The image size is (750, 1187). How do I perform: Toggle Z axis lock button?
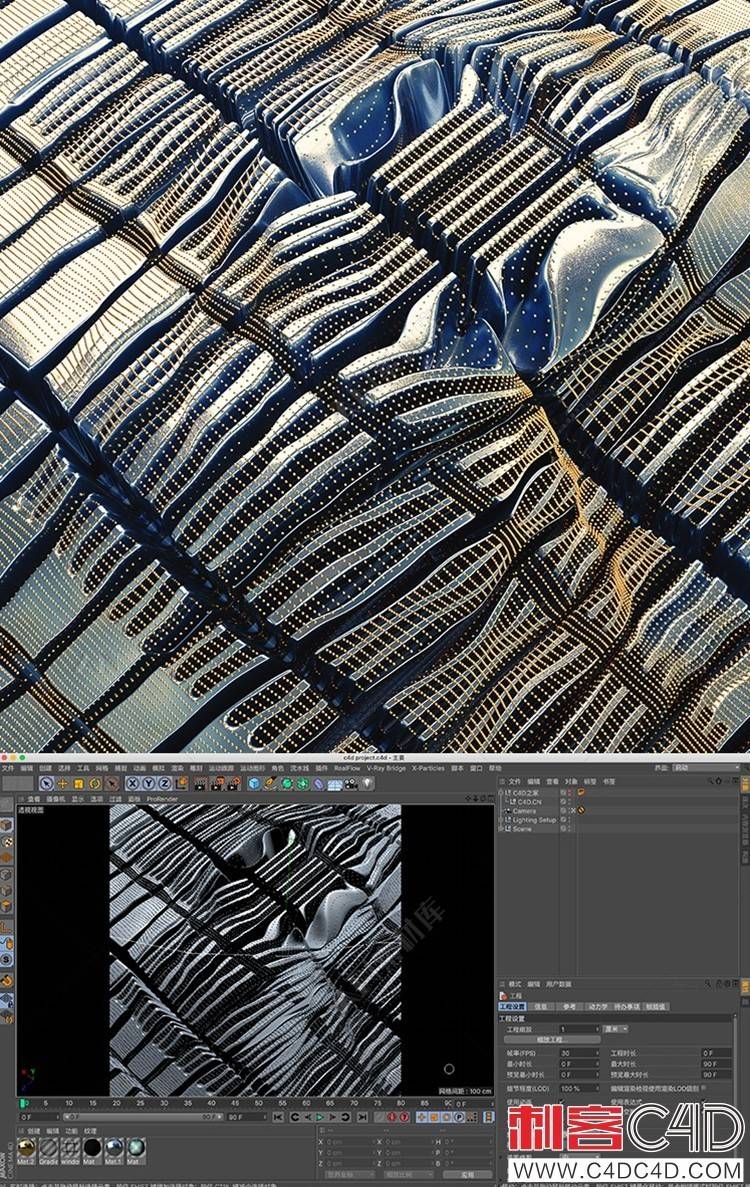pos(164,784)
